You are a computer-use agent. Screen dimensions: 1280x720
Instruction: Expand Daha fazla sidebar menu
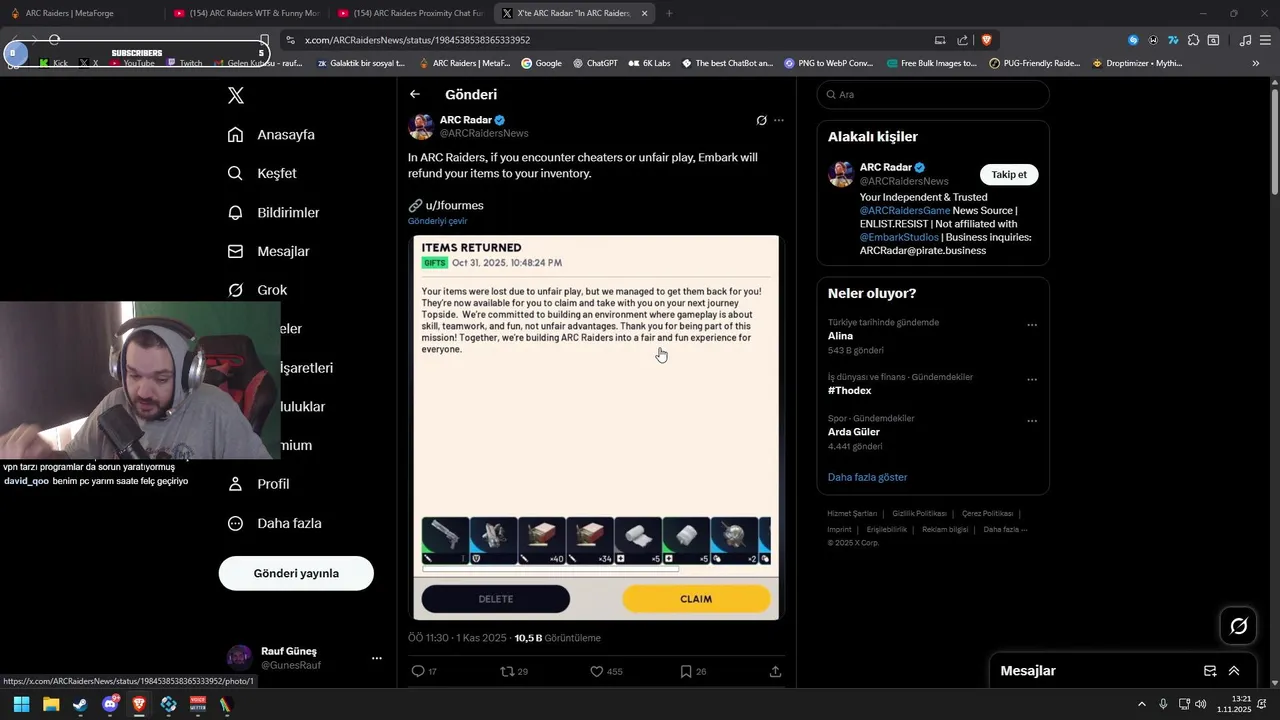(275, 523)
